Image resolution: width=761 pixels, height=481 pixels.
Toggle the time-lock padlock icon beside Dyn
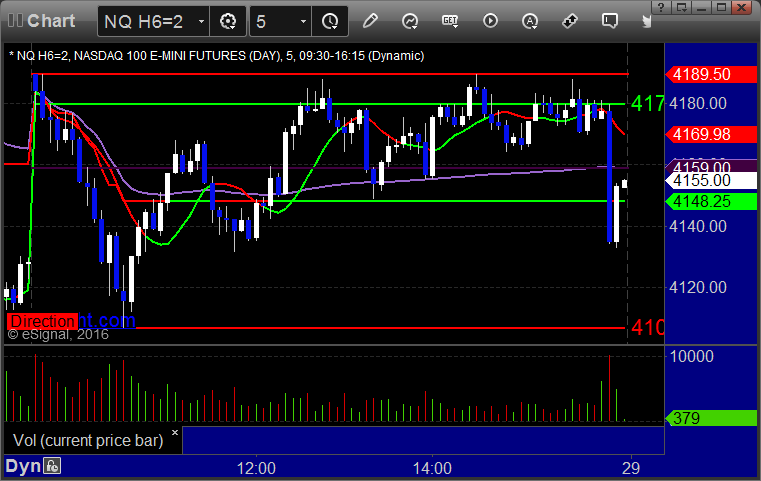(52, 466)
